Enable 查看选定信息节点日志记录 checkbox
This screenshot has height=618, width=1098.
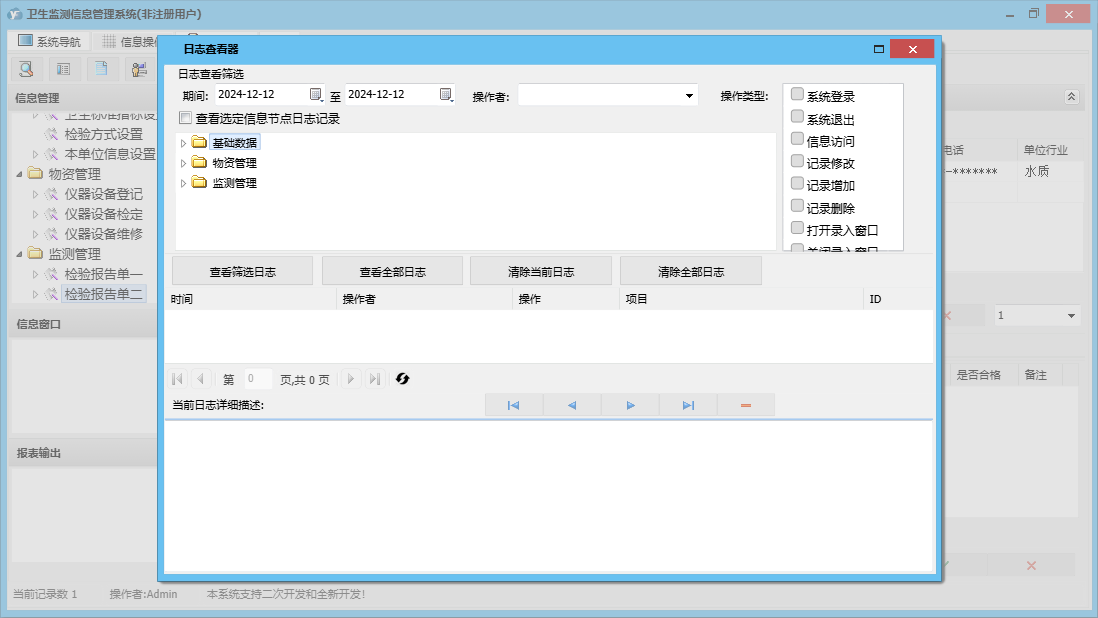[185, 118]
